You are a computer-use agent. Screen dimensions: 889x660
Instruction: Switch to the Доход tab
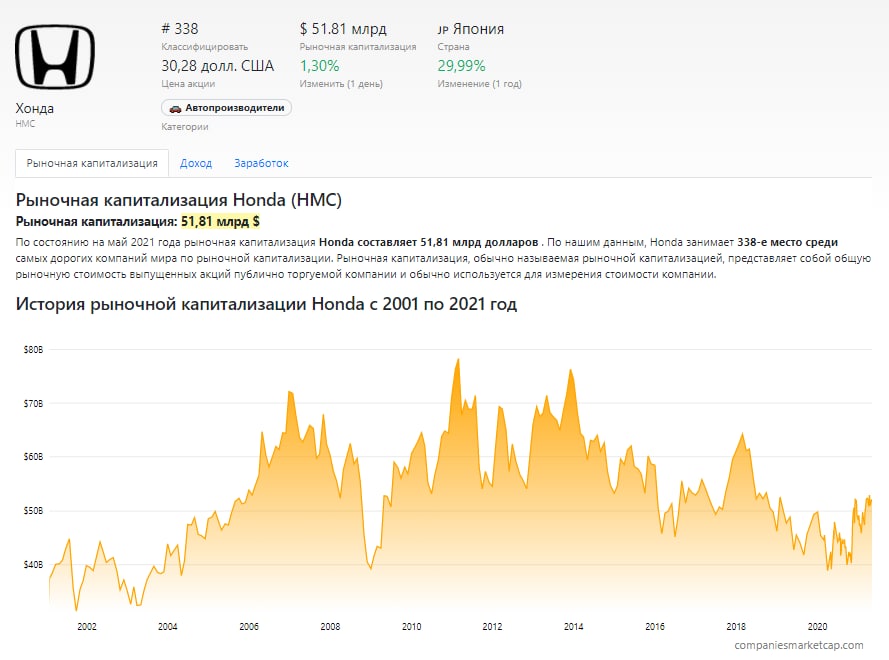[196, 163]
